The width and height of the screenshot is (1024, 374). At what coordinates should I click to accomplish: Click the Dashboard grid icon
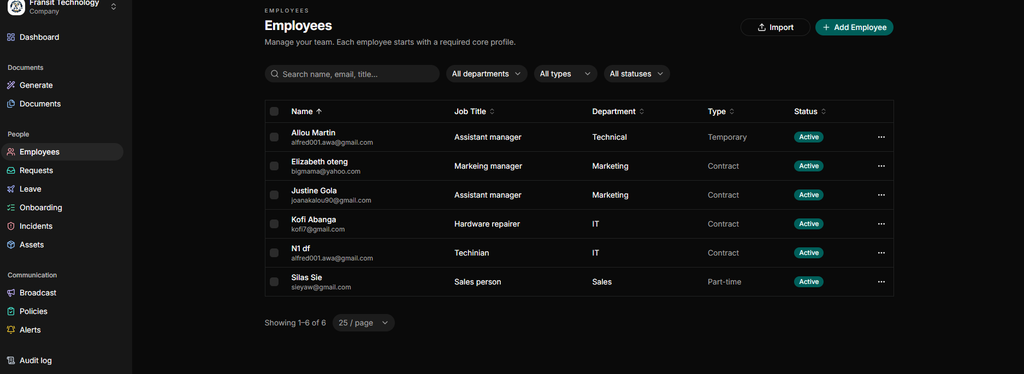10,37
